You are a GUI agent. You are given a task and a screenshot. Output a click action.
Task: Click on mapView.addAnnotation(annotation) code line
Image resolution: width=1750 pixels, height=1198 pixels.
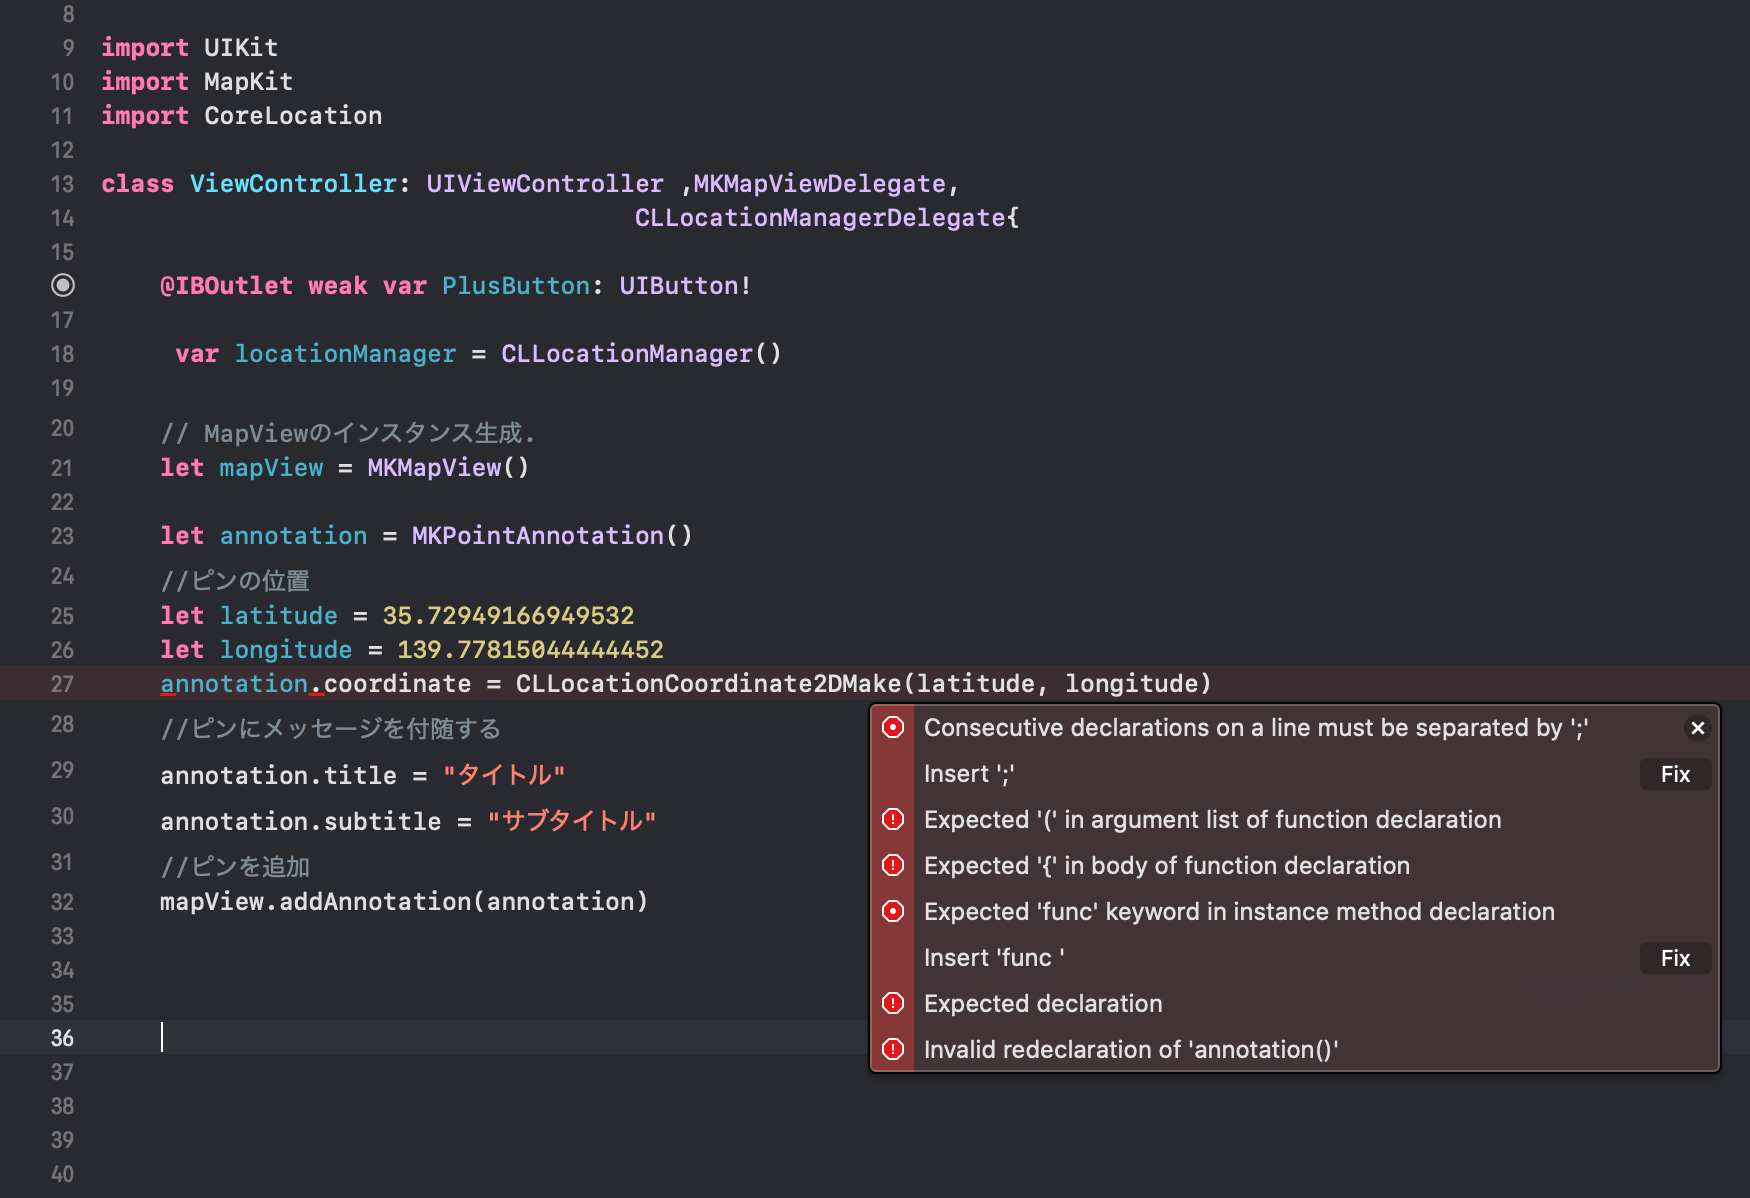click(x=404, y=902)
